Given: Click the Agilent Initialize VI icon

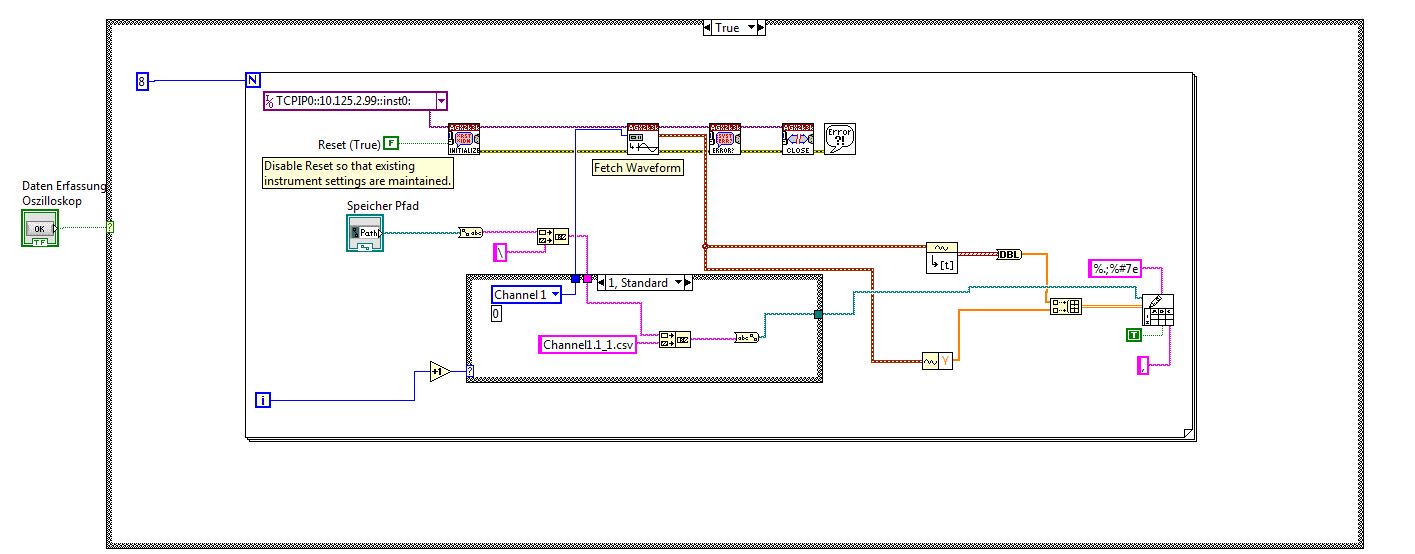Looking at the screenshot, I should [x=464, y=139].
